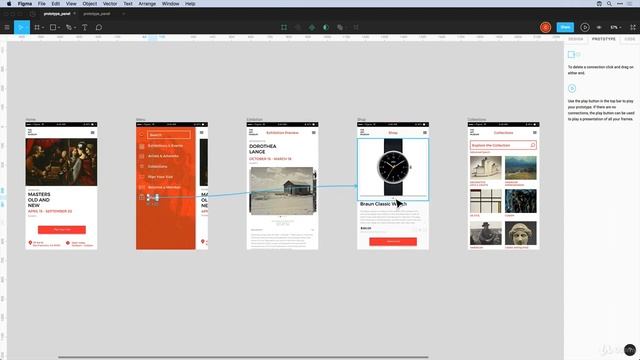Expand the Frame tool options arrow

coord(42,28)
